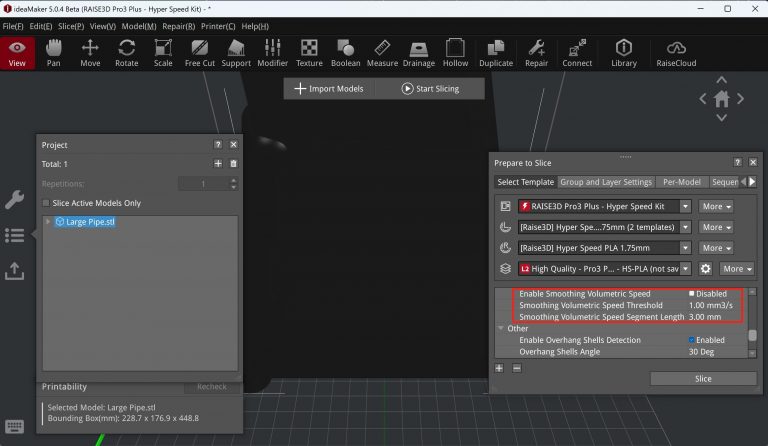The width and height of the screenshot is (768, 446).
Task: Click the home view icon
Action: point(721,99)
